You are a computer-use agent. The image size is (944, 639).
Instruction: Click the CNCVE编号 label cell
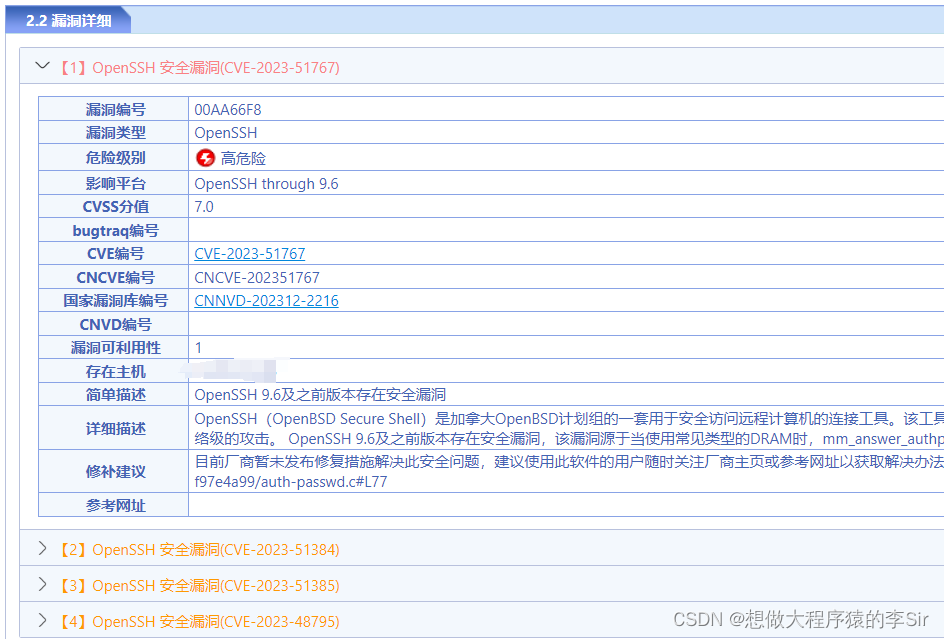[x=114, y=277]
